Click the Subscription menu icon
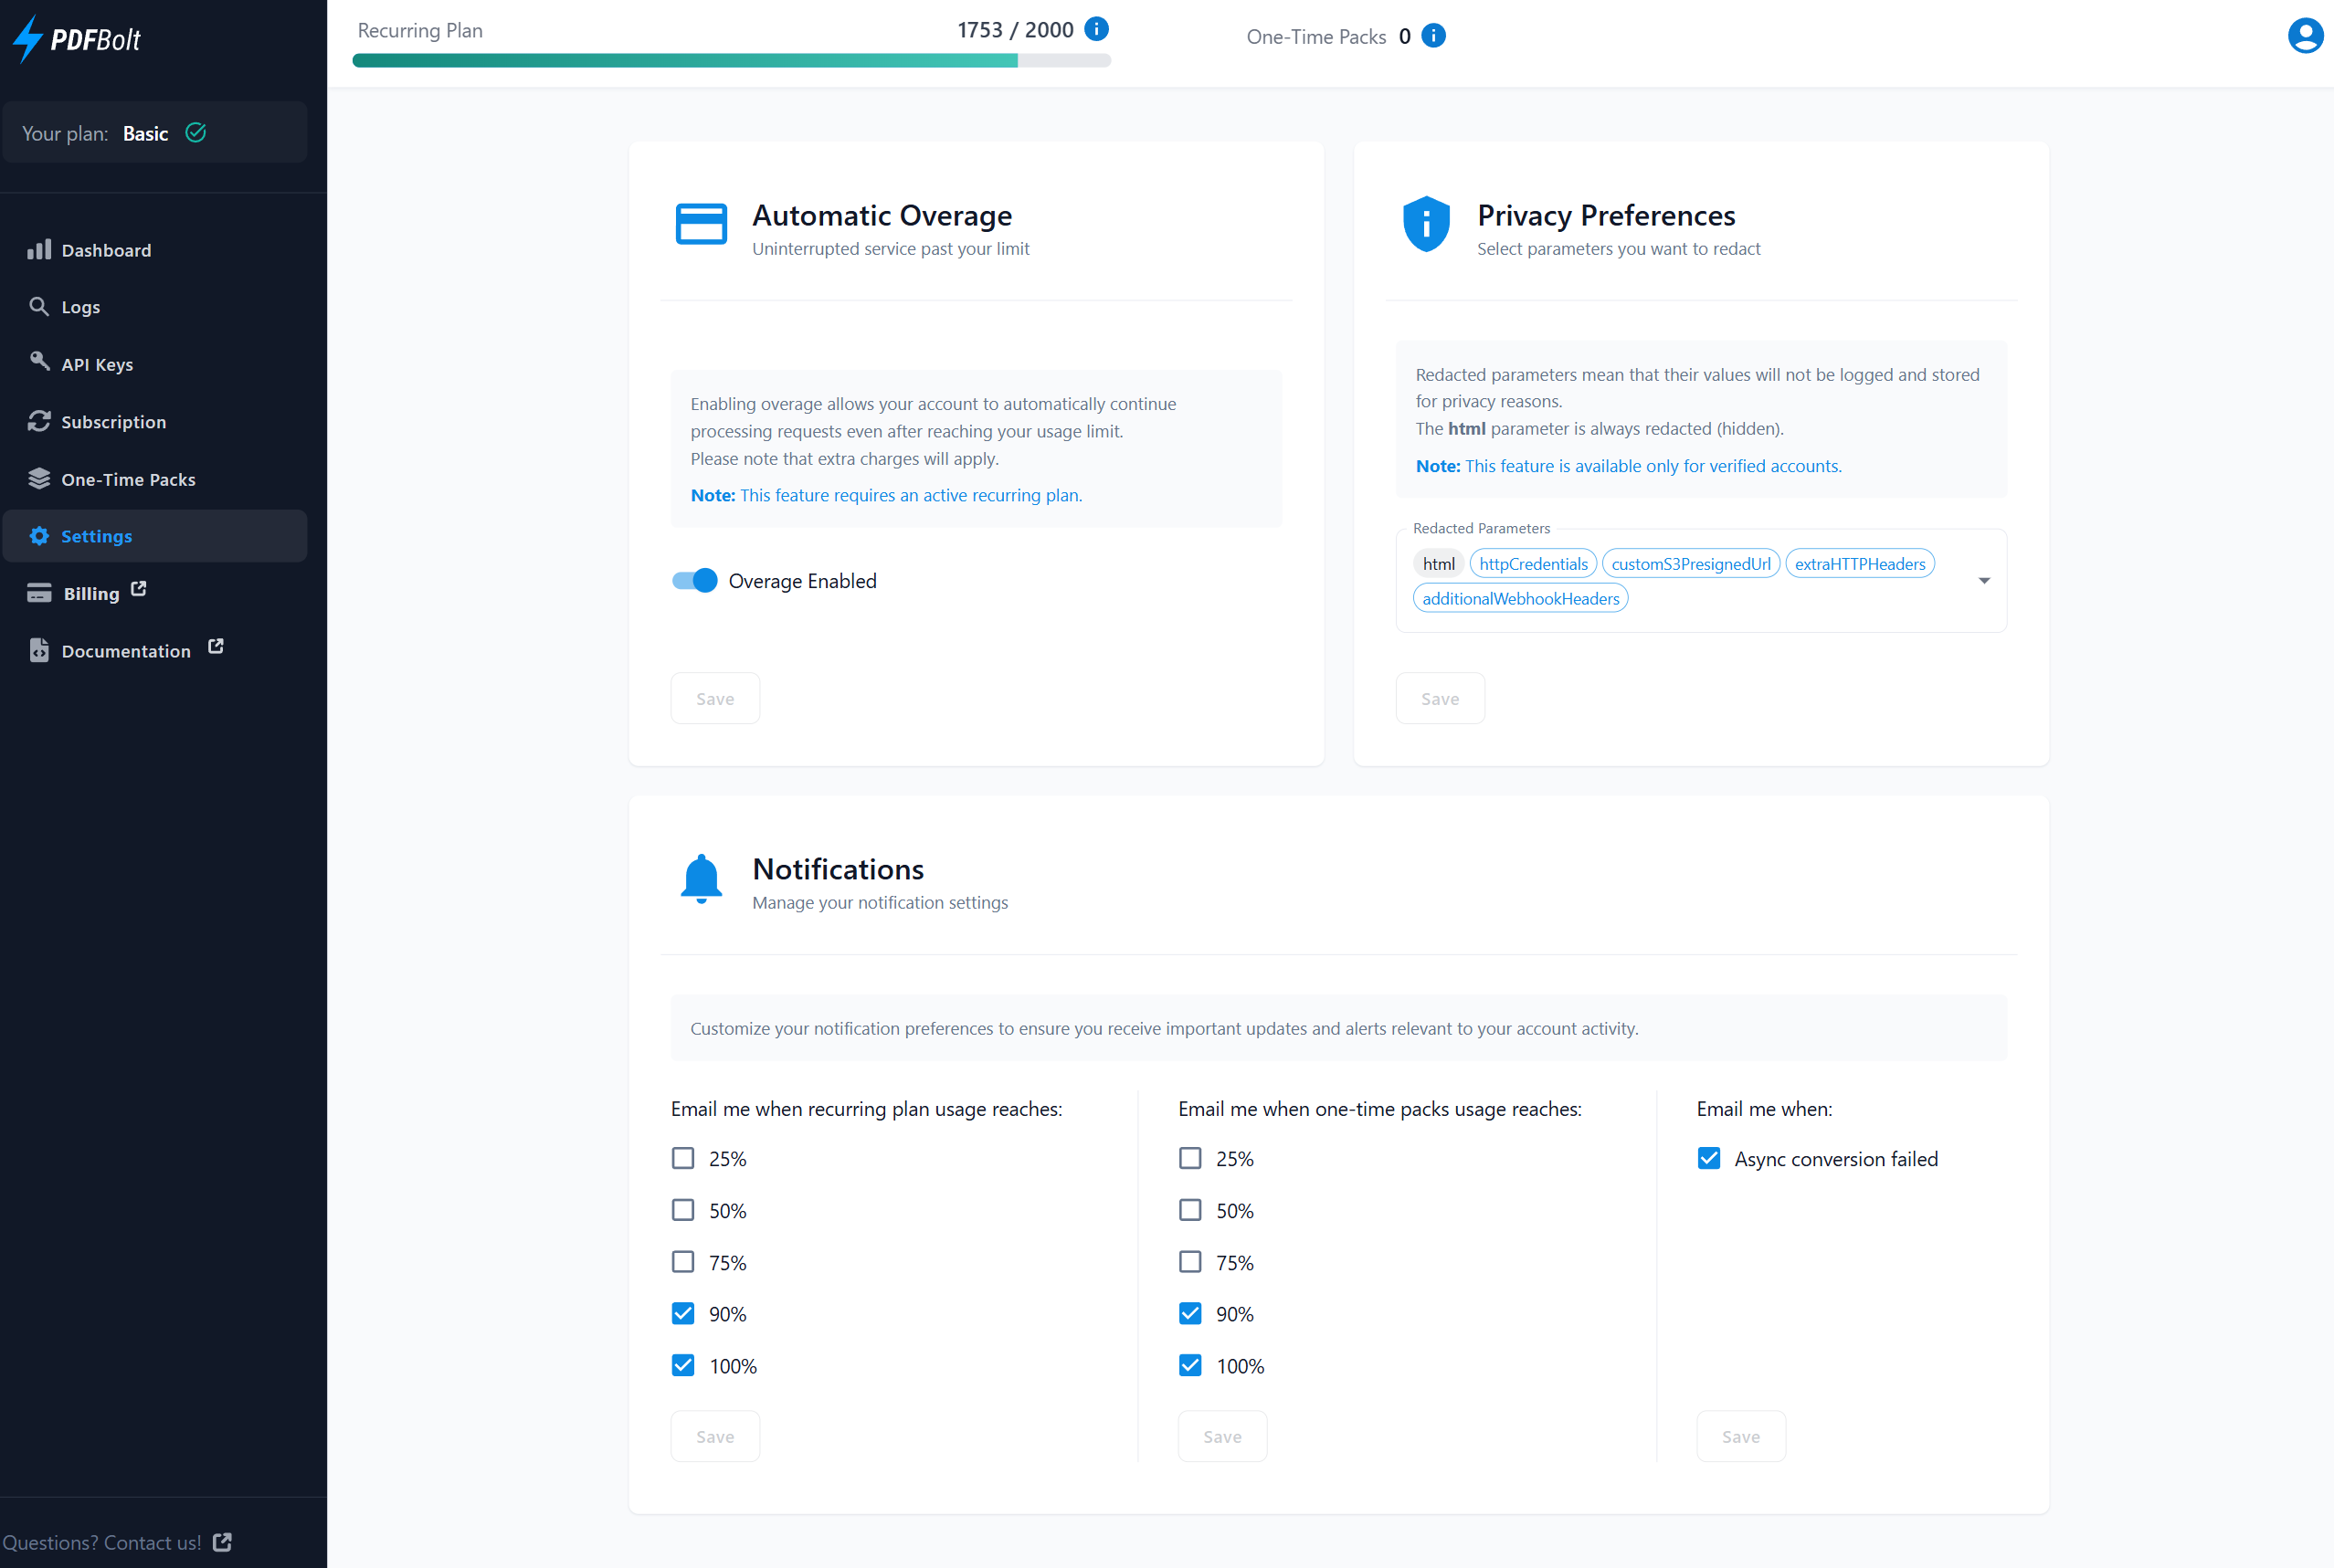Screen dimensions: 2334x1568 (40, 420)
